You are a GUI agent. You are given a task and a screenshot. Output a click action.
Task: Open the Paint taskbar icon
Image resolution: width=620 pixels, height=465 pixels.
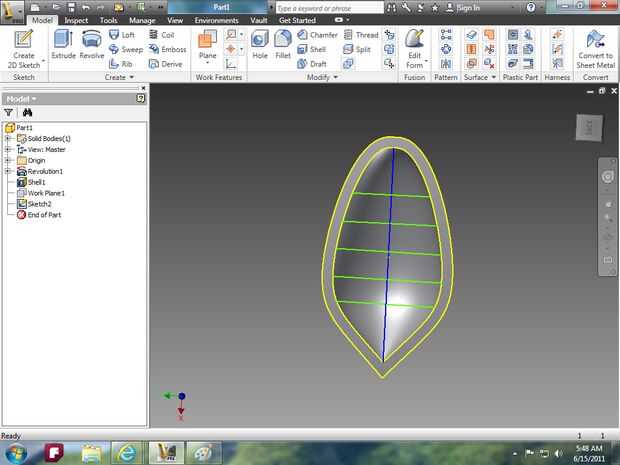pyautogui.click(x=203, y=454)
